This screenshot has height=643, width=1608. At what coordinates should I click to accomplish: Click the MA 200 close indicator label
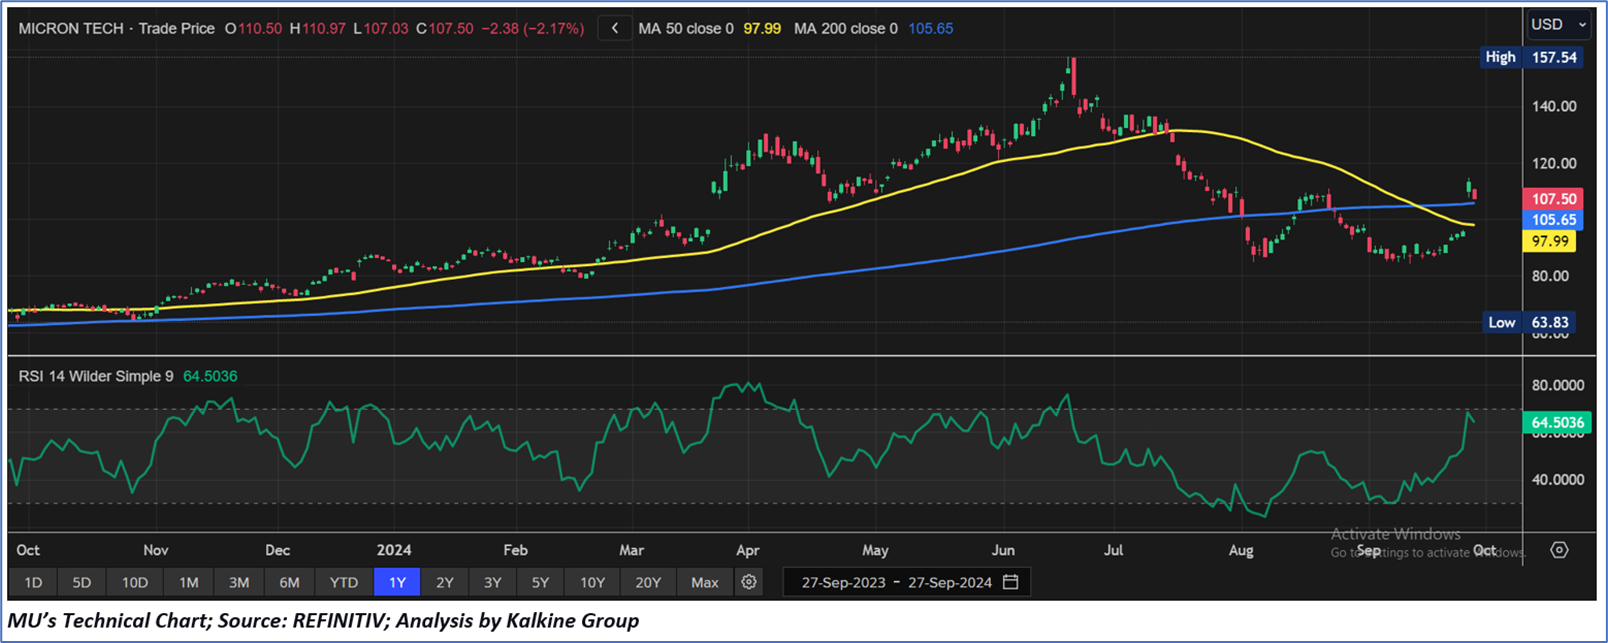[846, 29]
